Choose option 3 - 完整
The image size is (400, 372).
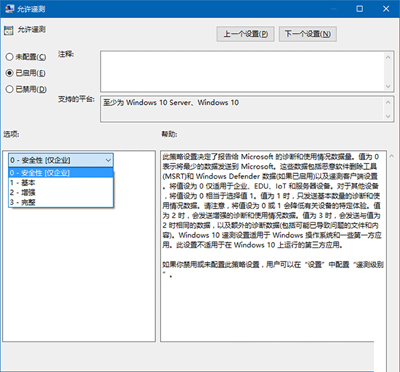[61, 202]
